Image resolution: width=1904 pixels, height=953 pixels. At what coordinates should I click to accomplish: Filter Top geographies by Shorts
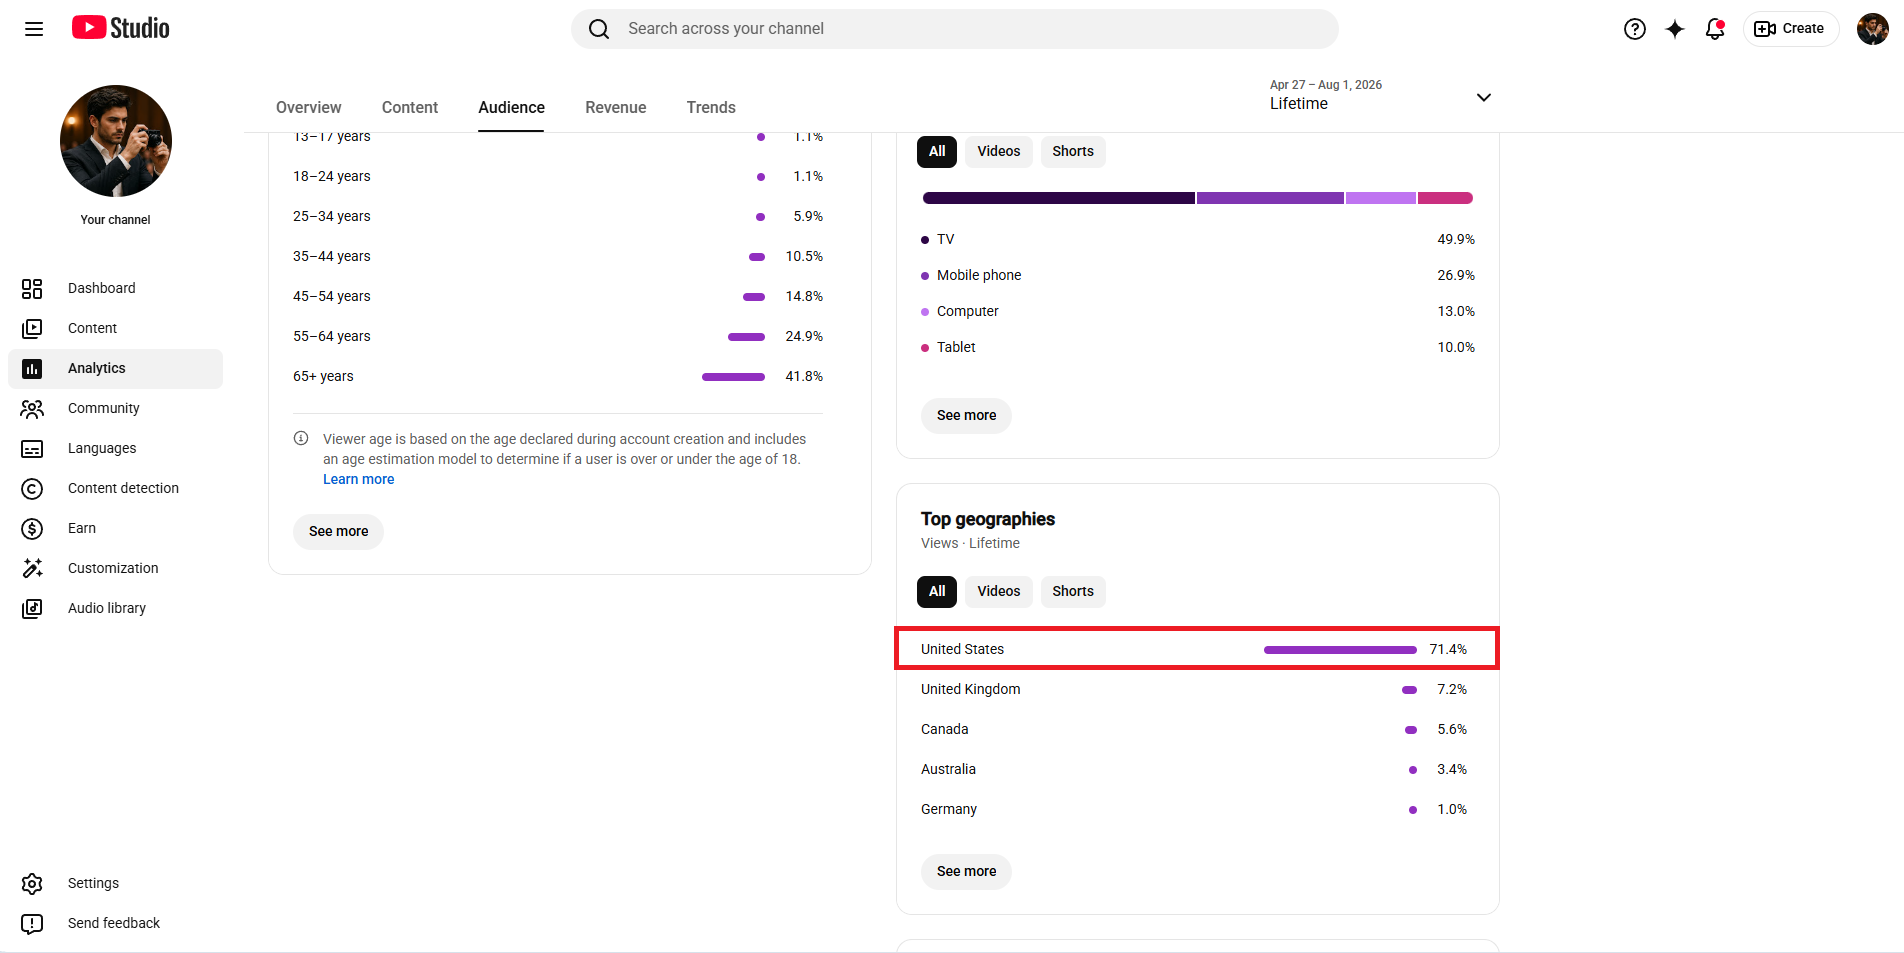tap(1073, 592)
